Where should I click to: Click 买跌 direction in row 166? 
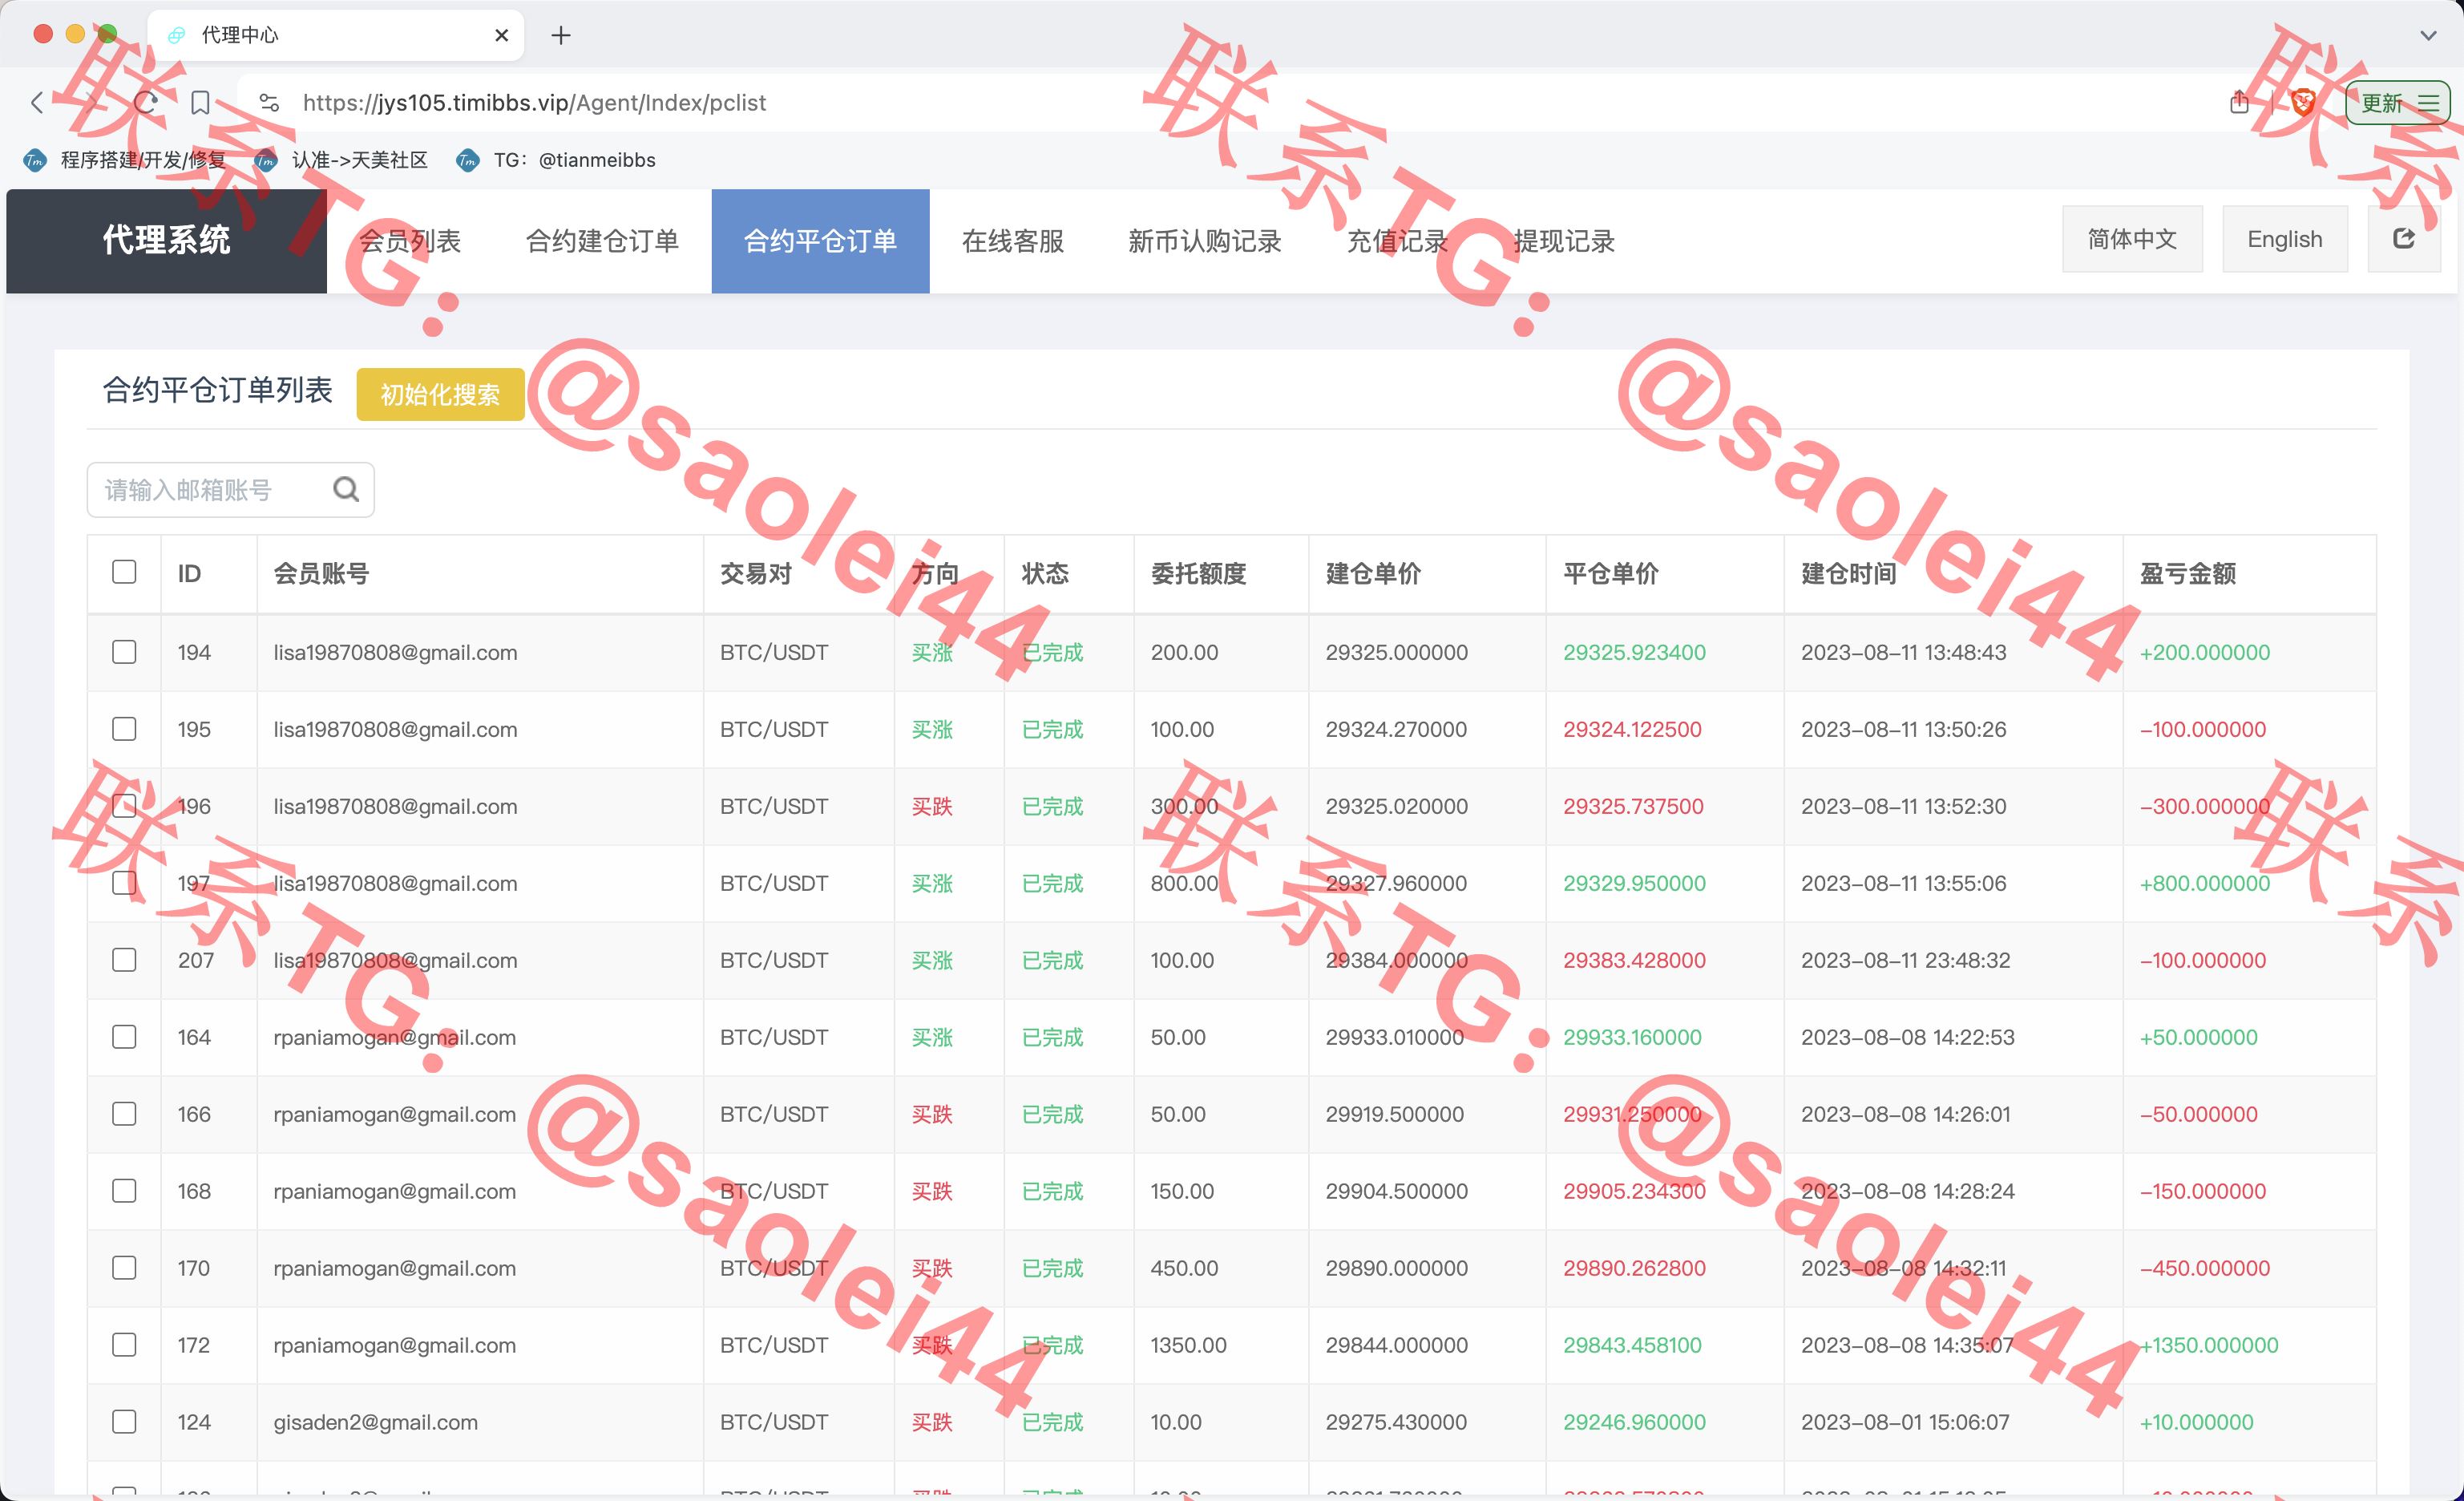coord(931,1114)
